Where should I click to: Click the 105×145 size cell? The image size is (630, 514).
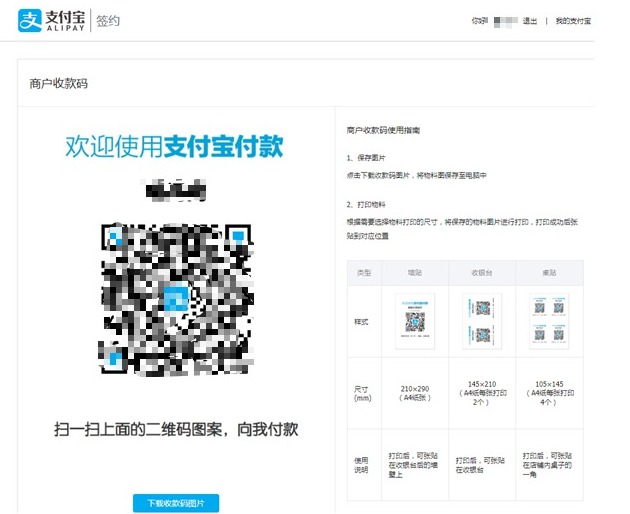pos(550,393)
